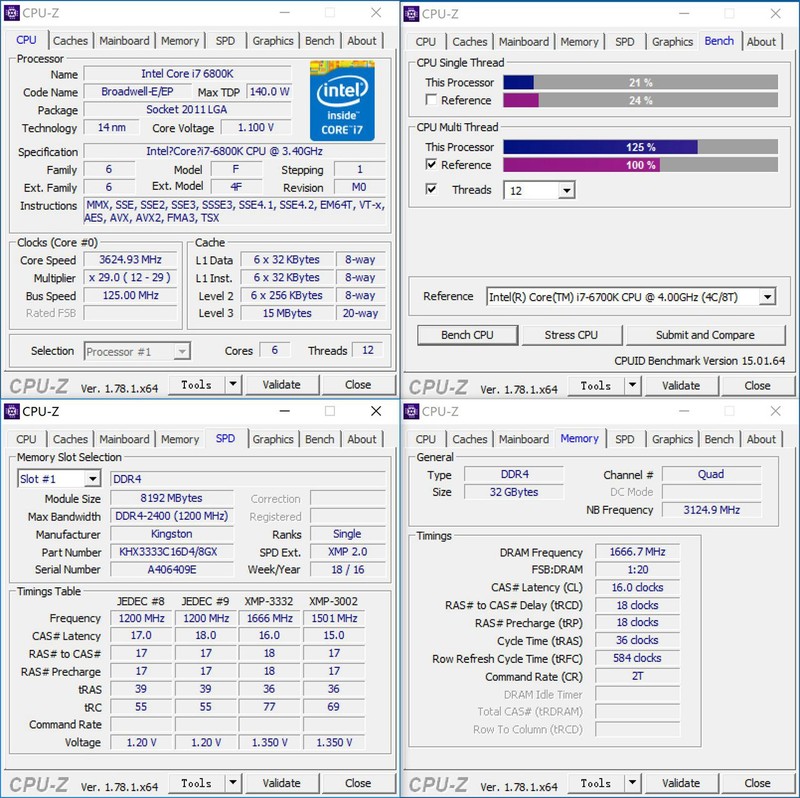Click the Bench CPU button

click(x=467, y=335)
